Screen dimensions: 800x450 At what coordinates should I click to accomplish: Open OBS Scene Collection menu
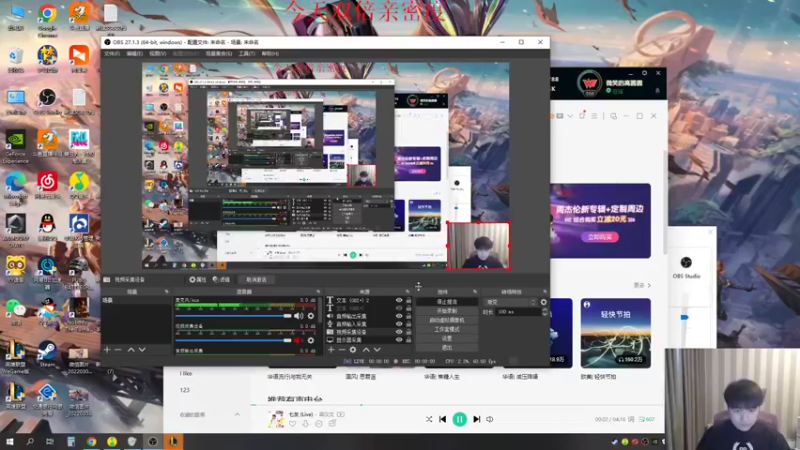click(218, 54)
